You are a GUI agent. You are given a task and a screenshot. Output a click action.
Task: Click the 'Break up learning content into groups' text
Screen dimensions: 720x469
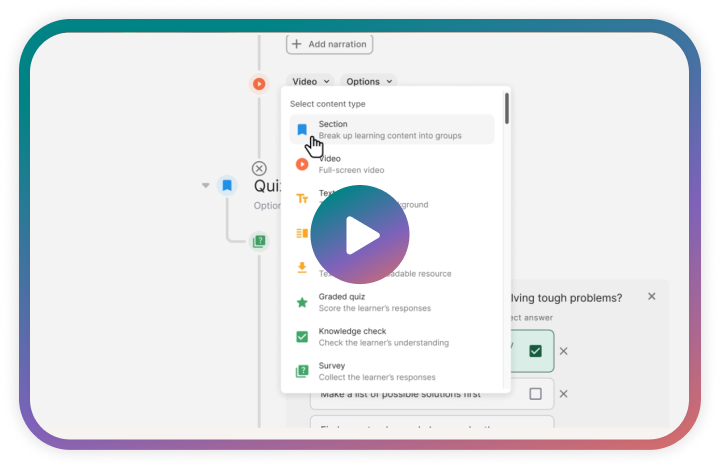click(390, 136)
